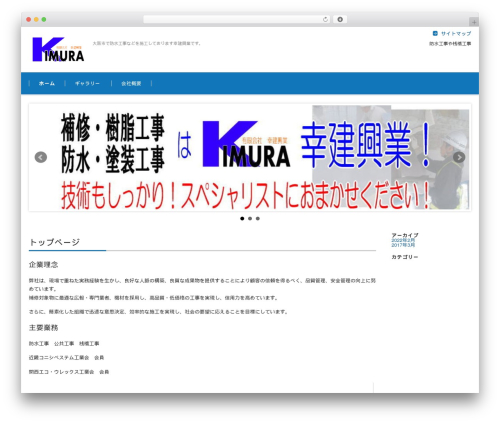Click the browser address bar

tap(237, 19)
